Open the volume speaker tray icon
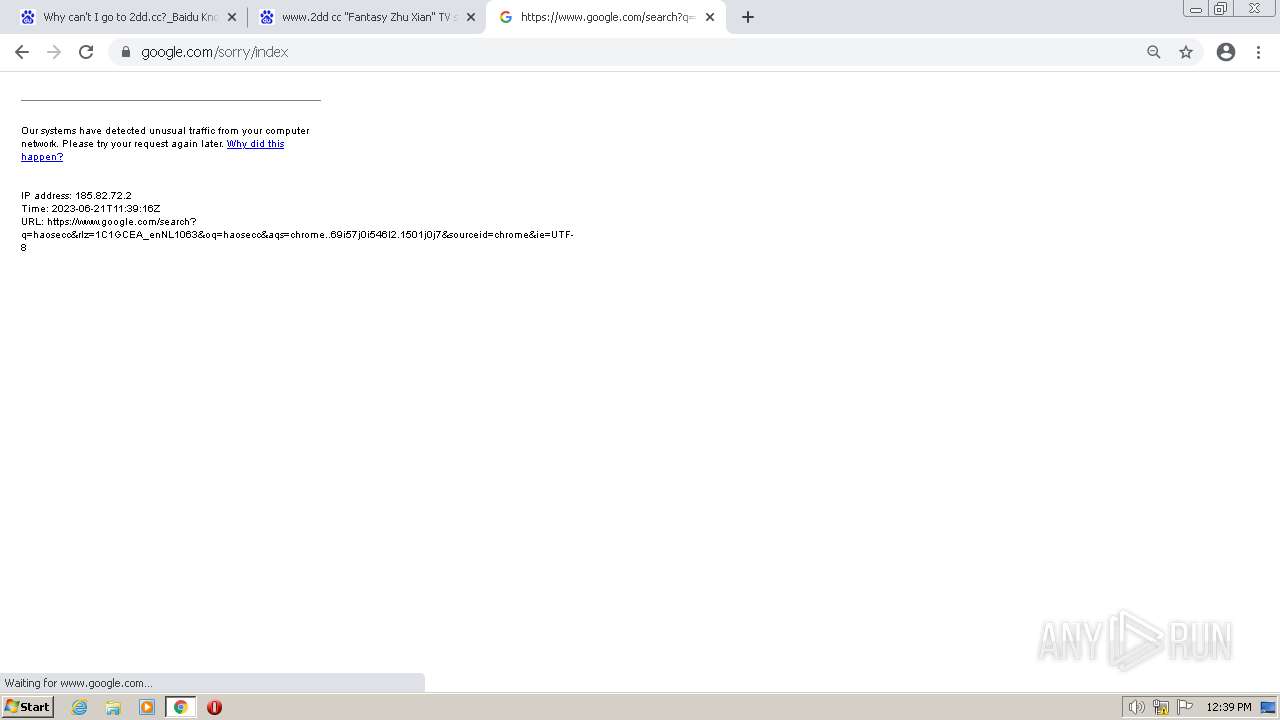 (x=1136, y=707)
